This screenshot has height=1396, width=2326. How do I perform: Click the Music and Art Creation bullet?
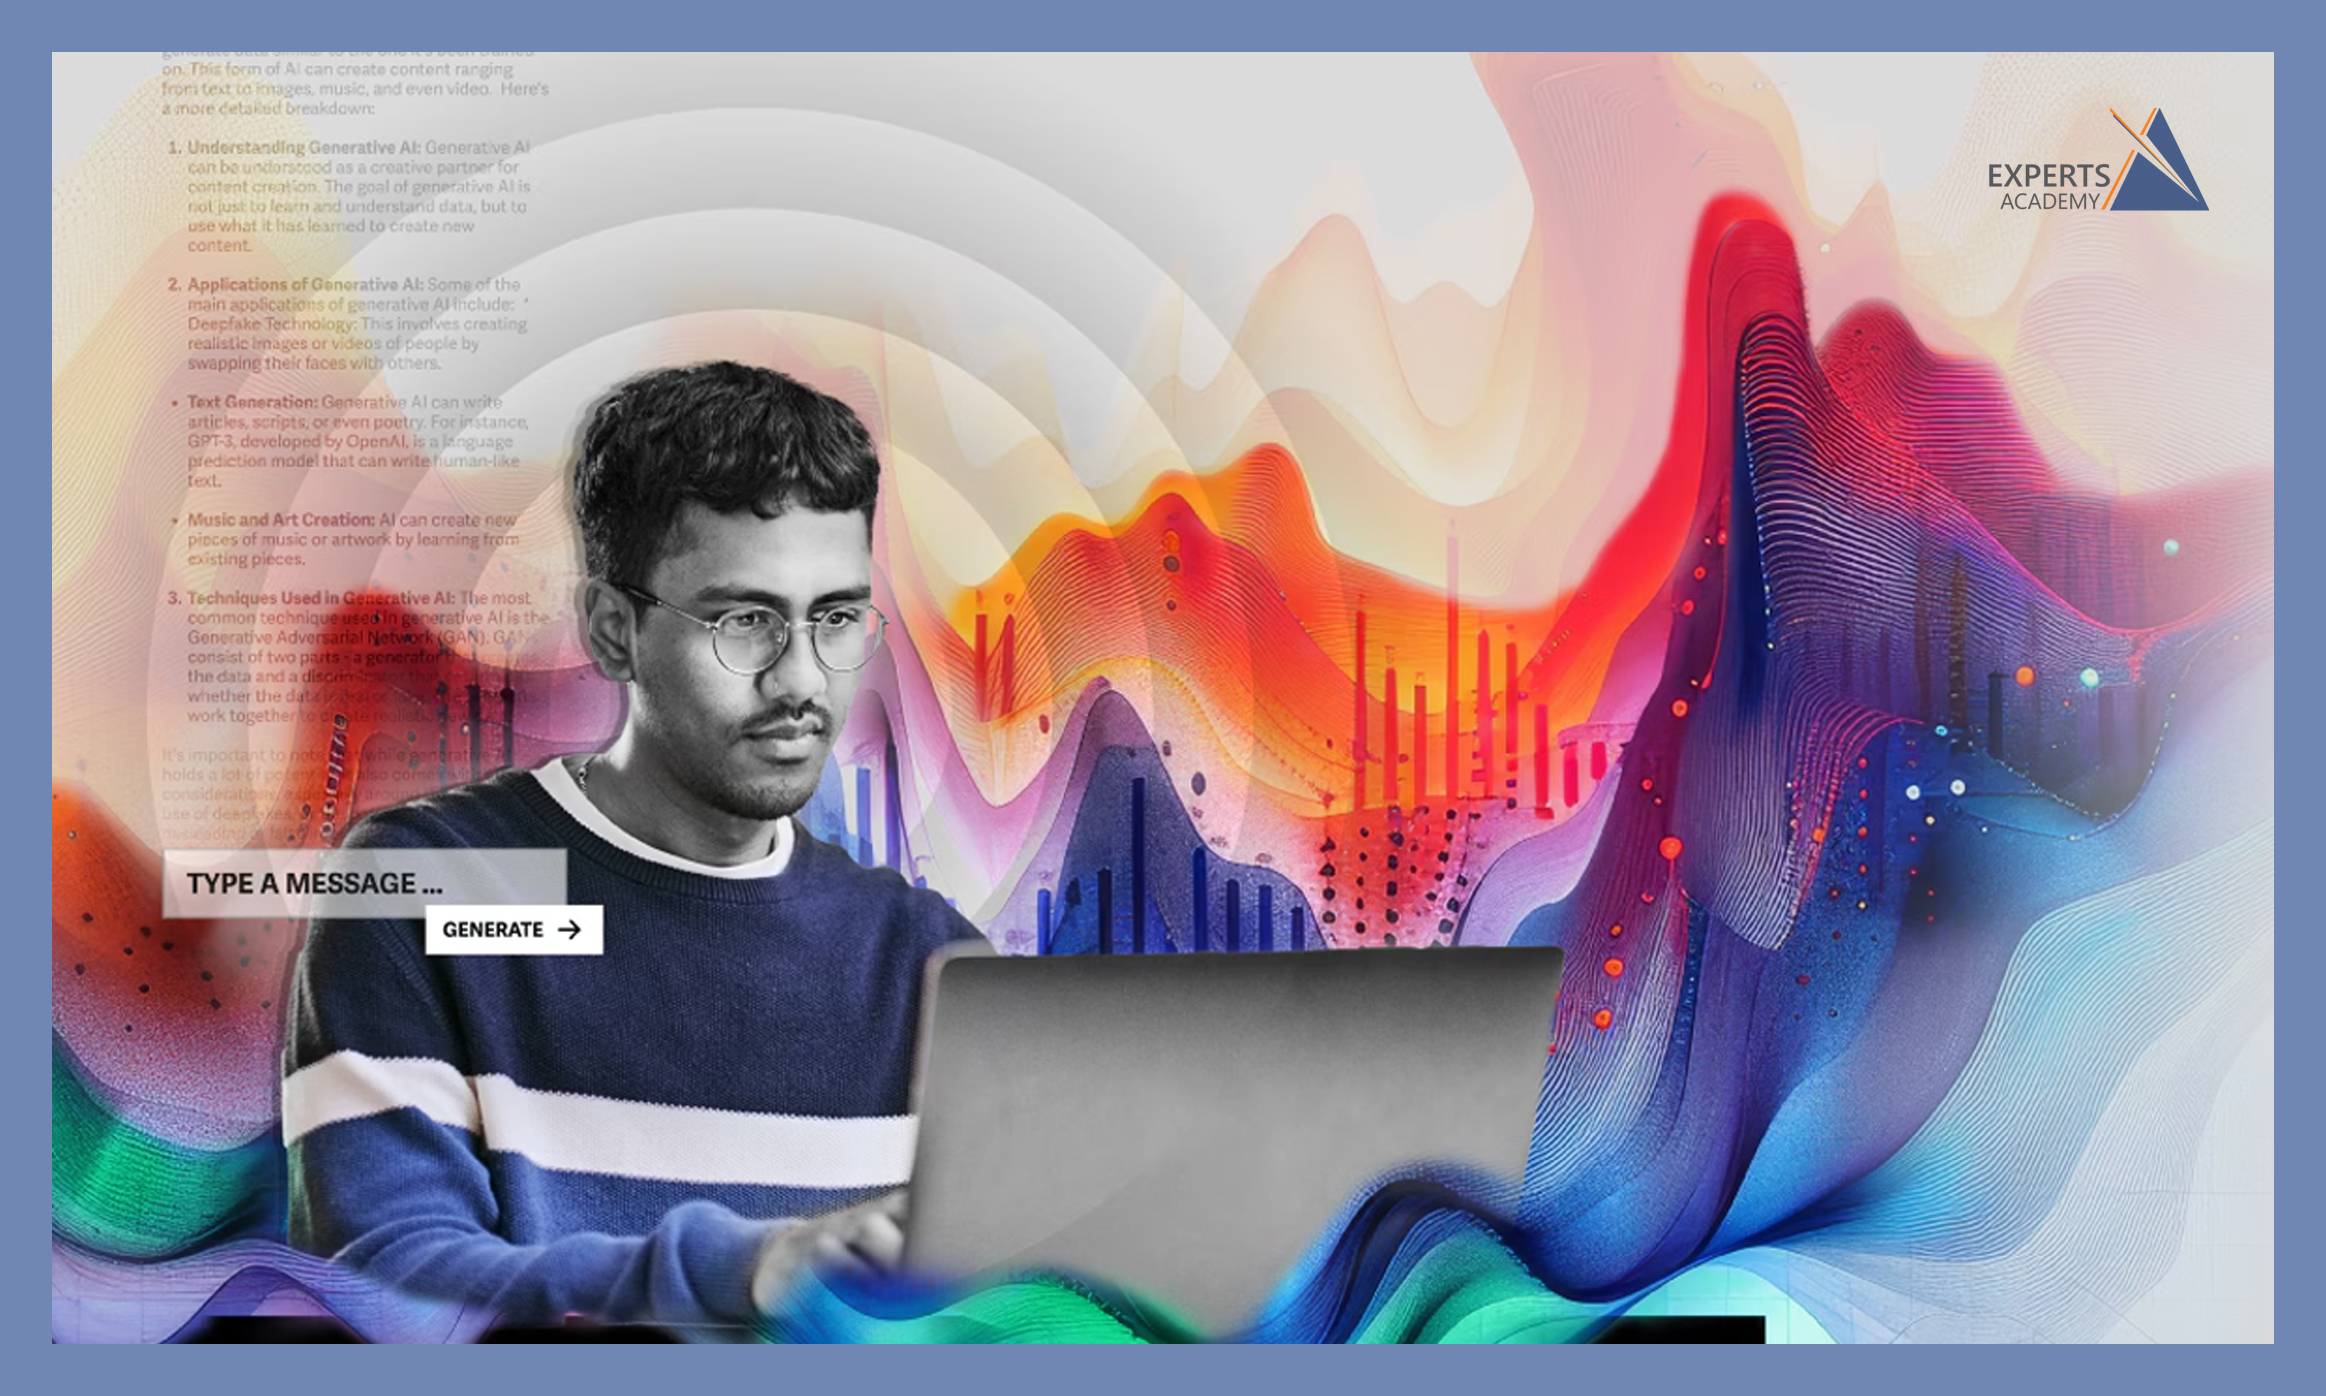pyautogui.click(x=280, y=520)
